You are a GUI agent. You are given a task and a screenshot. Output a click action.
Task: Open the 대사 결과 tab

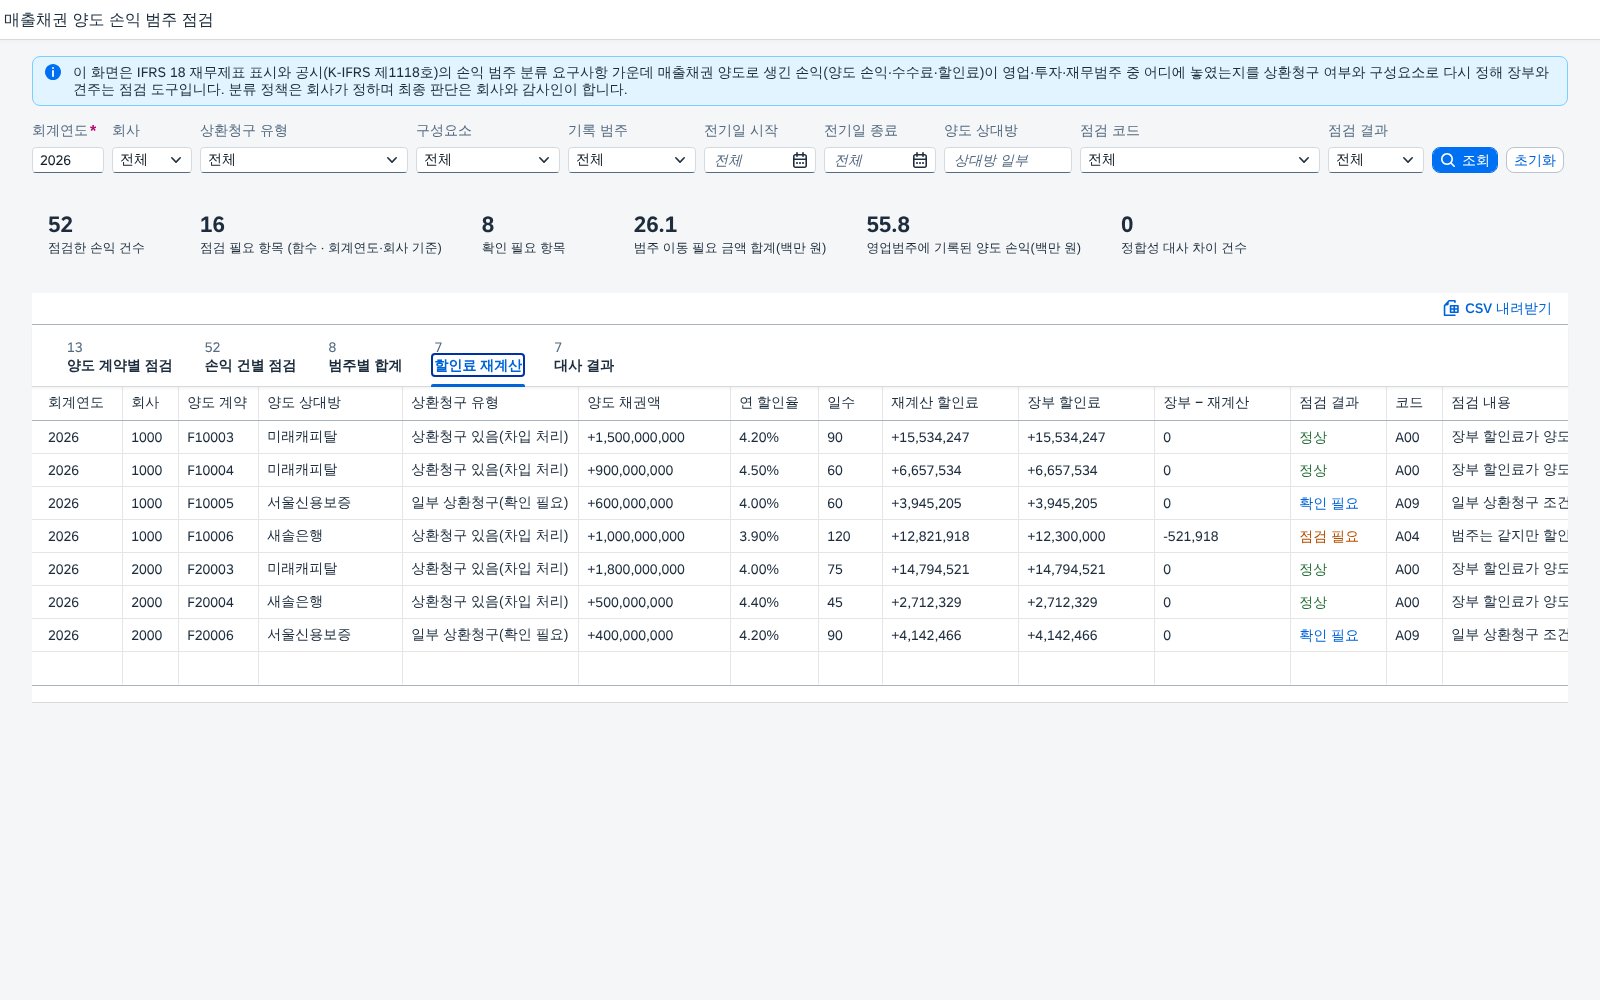click(x=584, y=365)
